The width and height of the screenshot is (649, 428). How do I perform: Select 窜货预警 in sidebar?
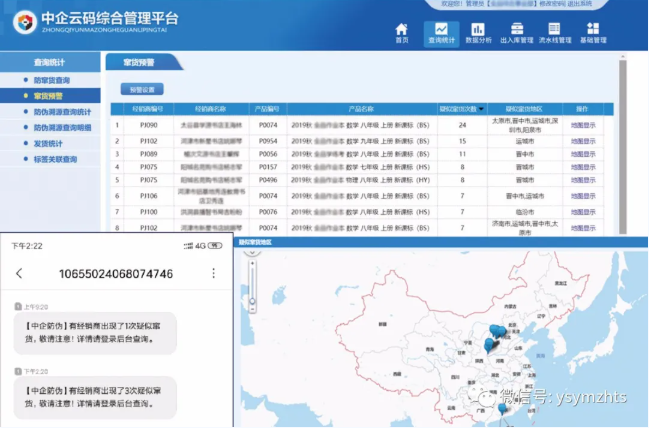pos(48,96)
